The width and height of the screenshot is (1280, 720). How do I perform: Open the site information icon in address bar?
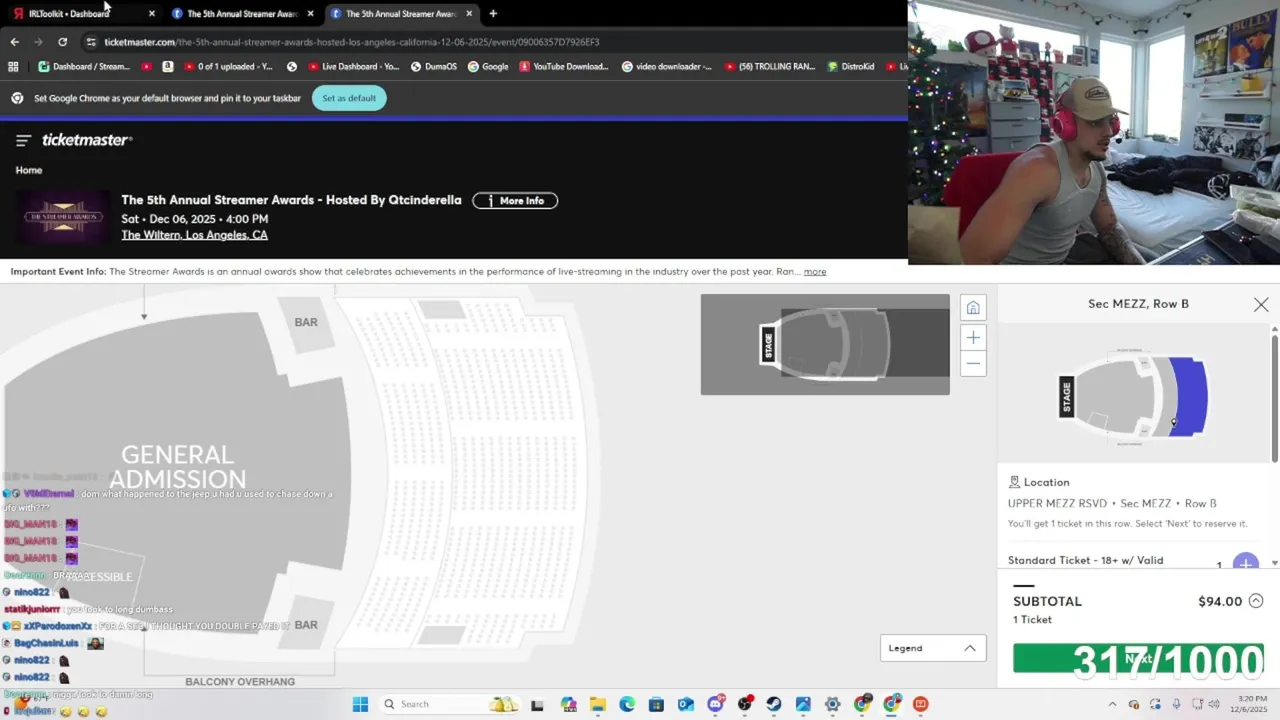pos(91,42)
